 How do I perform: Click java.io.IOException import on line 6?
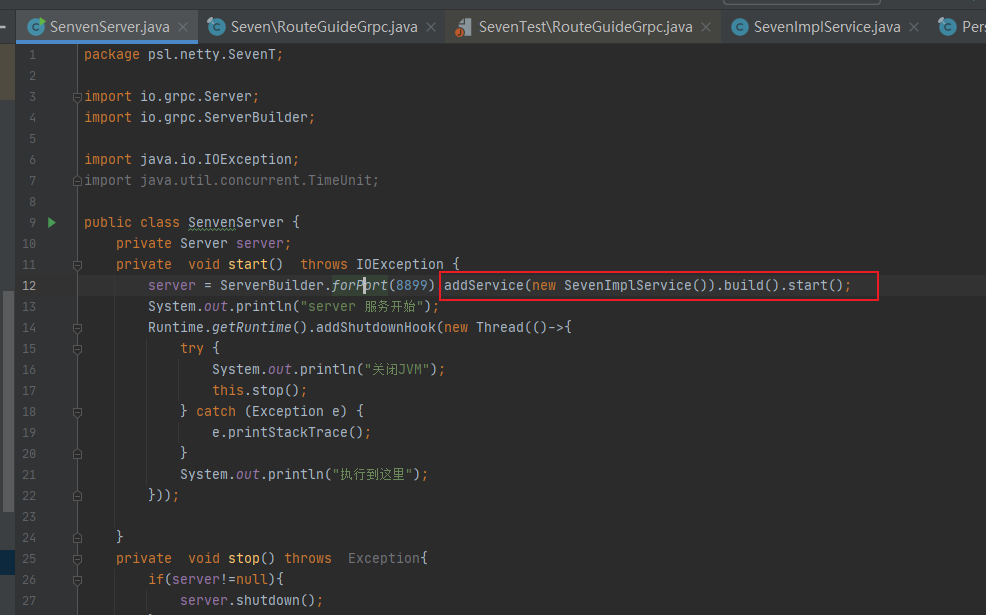click(216, 159)
